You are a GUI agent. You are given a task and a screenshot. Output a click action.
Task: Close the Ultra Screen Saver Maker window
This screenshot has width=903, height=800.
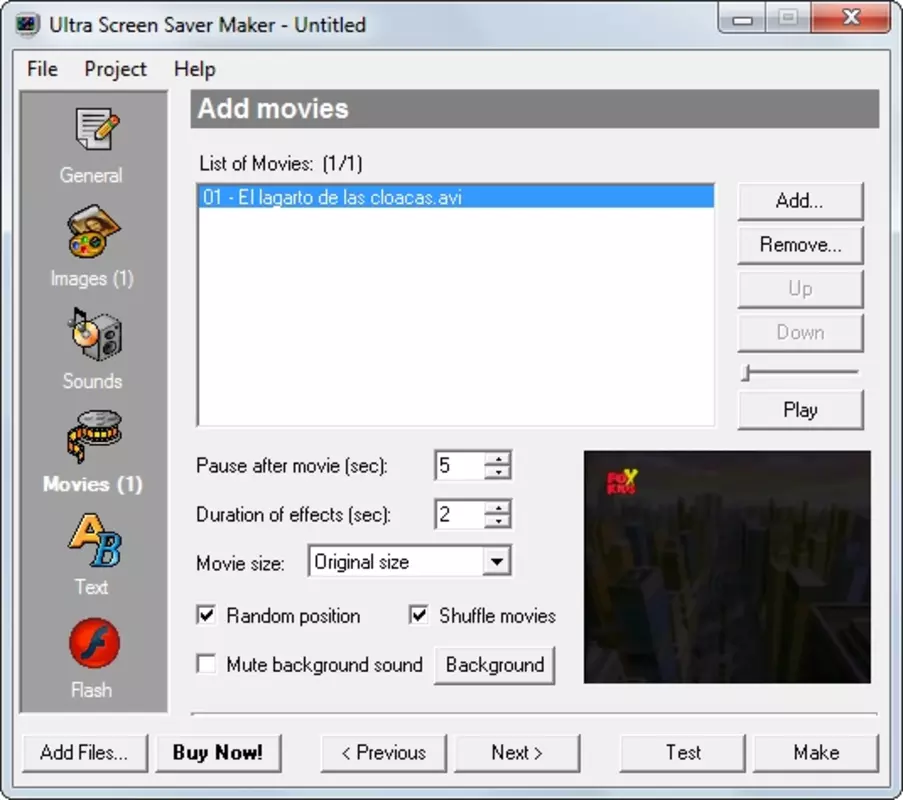(851, 17)
